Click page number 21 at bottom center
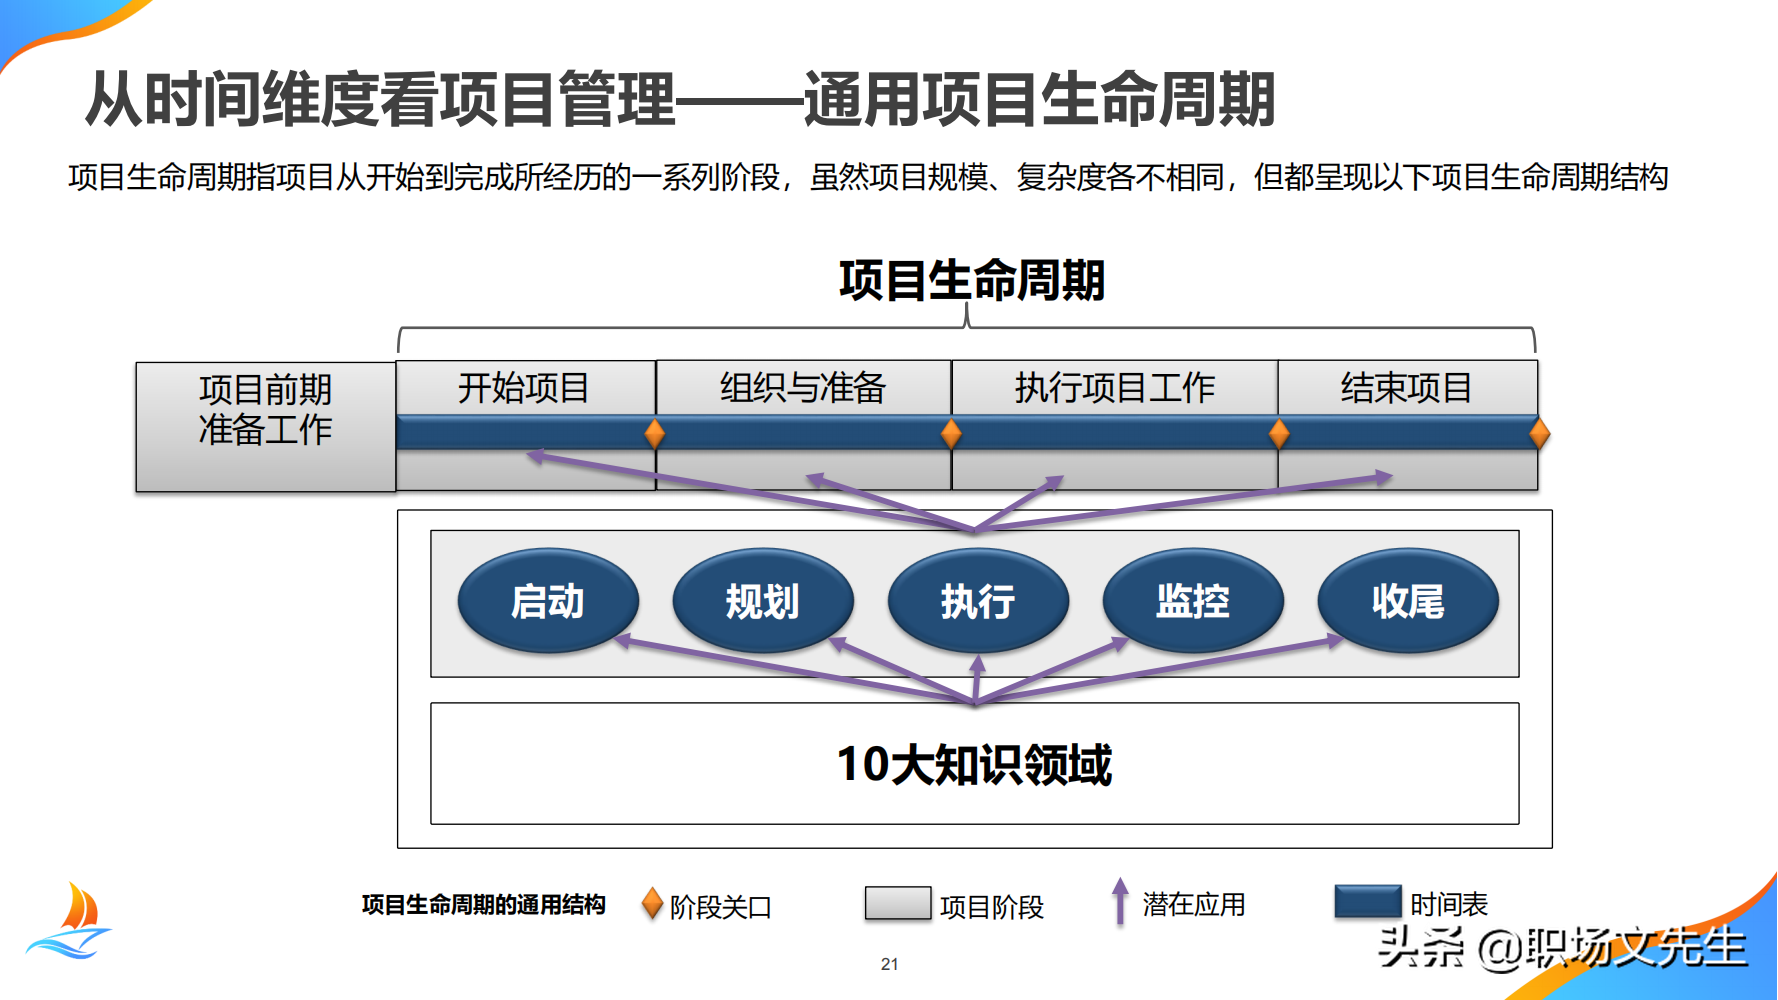The image size is (1778, 1000). (x=890, y=963)
